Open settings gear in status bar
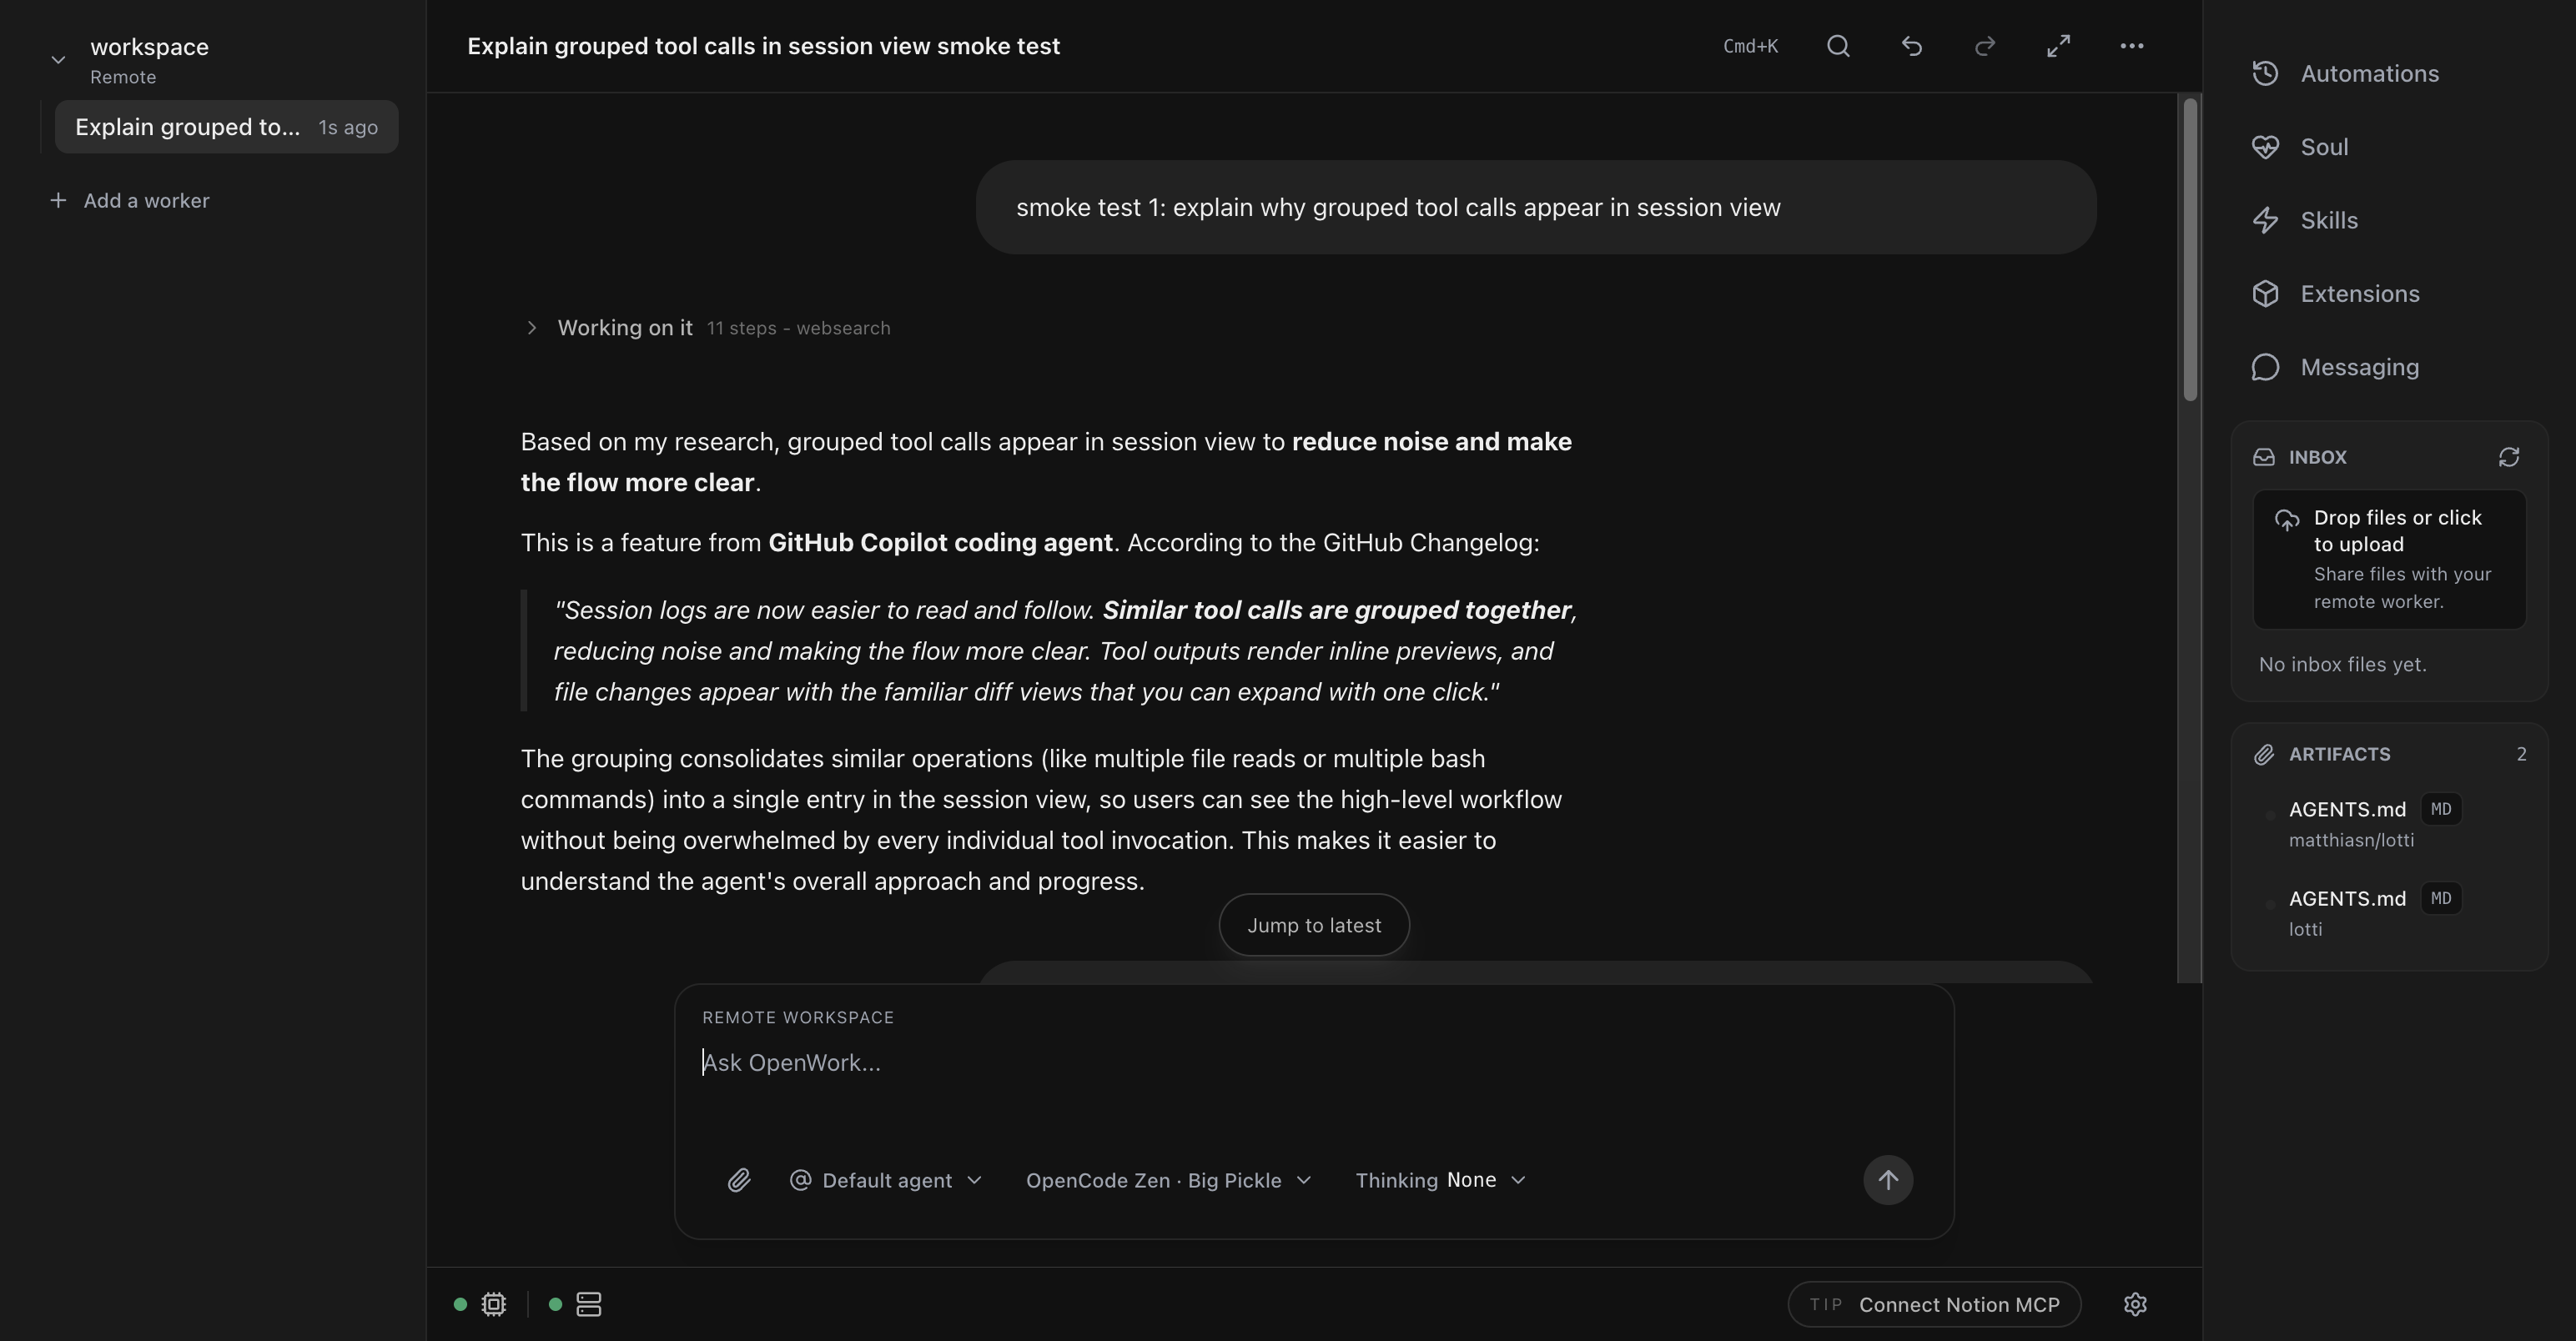This screenshot has width=2576, height=1341. (x=2135, y=1304)
